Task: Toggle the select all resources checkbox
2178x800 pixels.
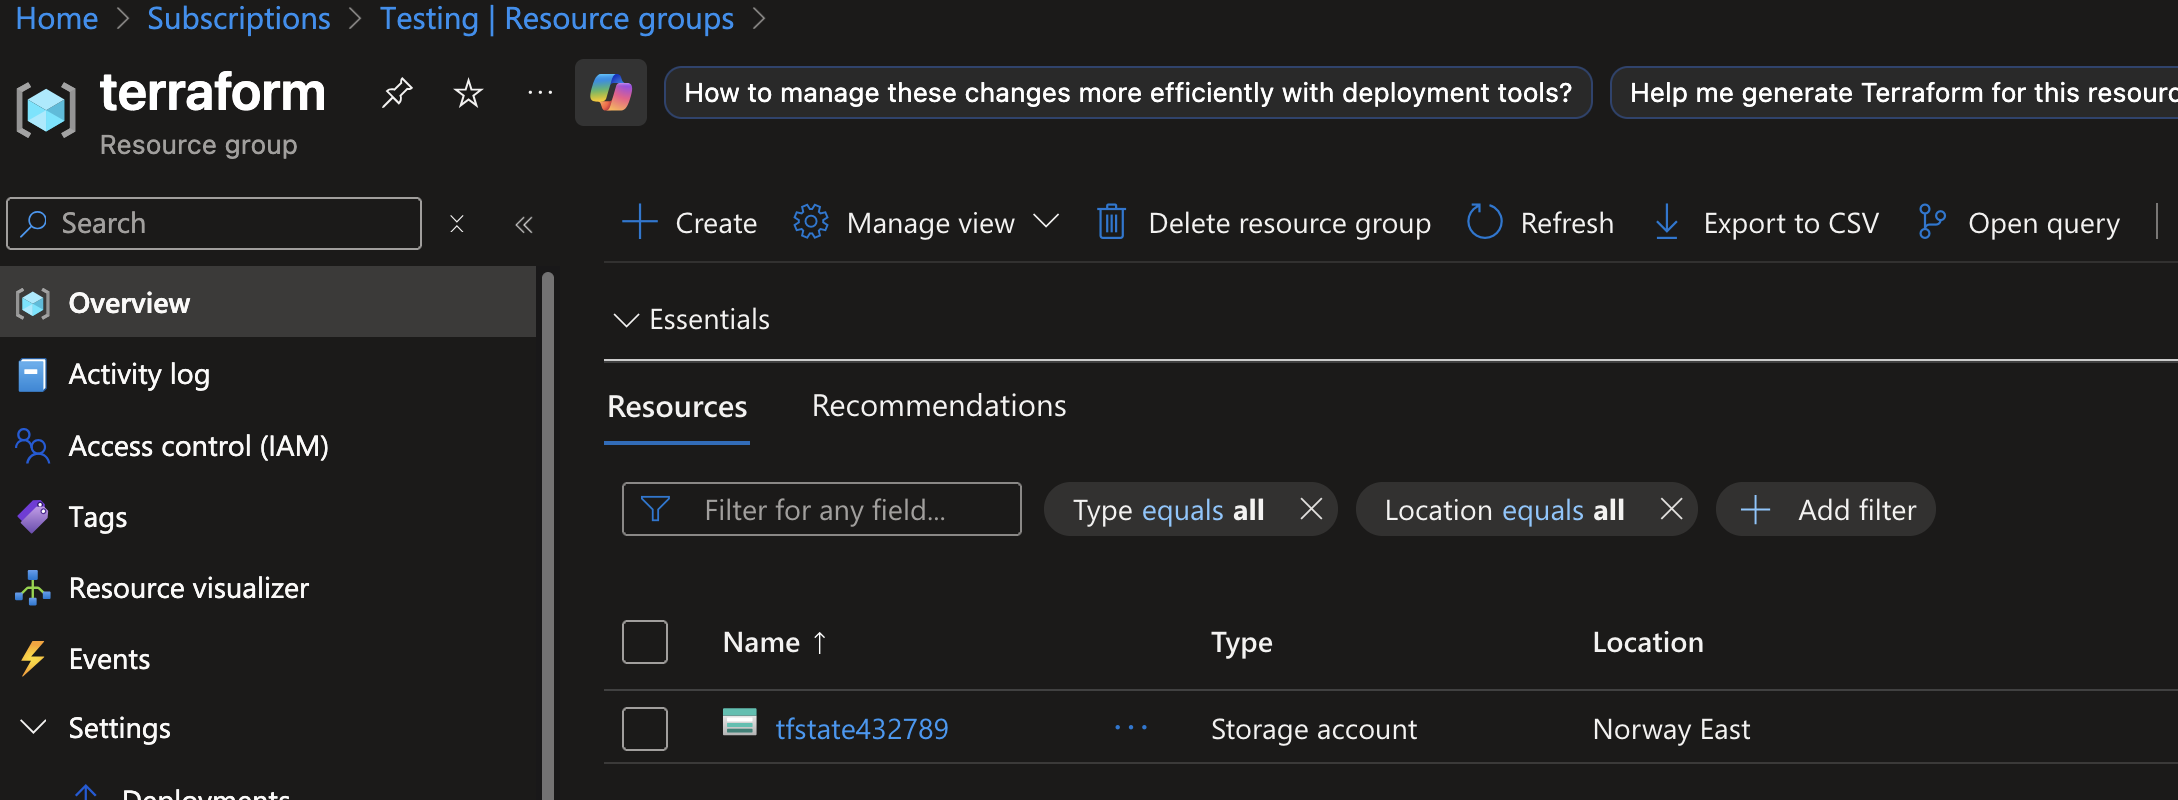Action: click(x=645, y=642)
